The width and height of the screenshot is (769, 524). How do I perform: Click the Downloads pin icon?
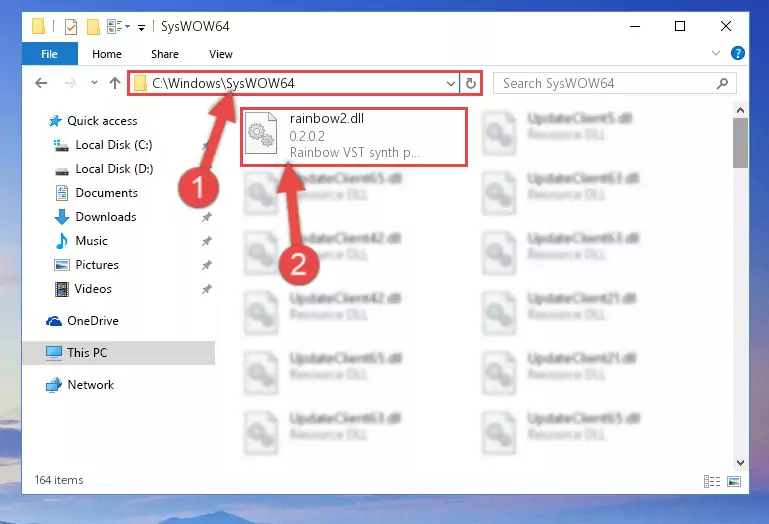coord(206,217)
